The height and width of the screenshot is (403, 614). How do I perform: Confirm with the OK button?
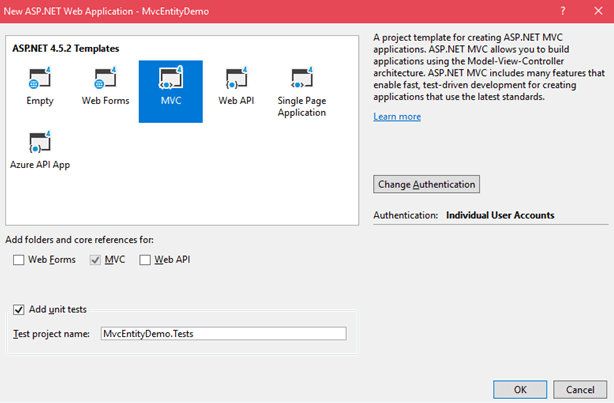coord(520,390)
